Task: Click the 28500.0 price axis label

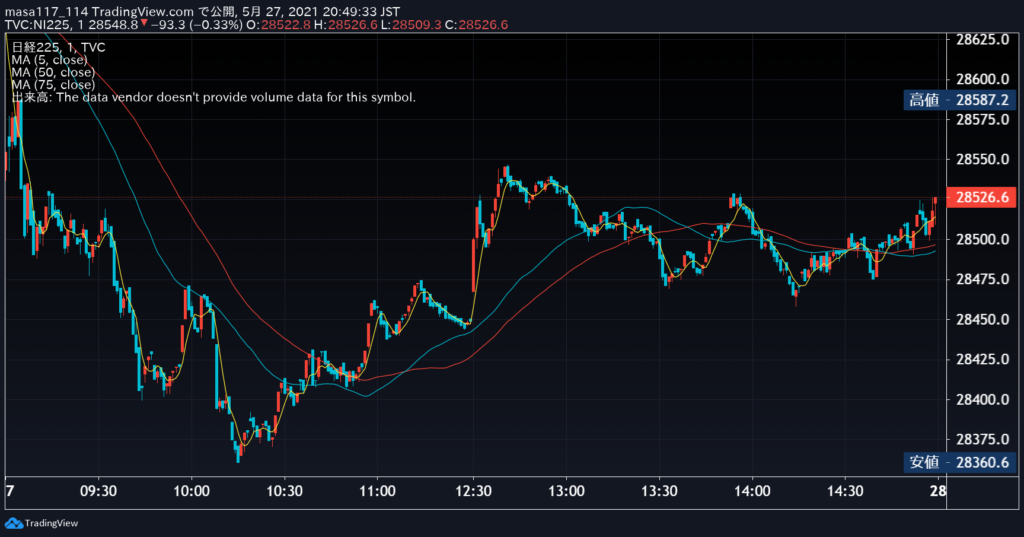Action: pos(982,239)
